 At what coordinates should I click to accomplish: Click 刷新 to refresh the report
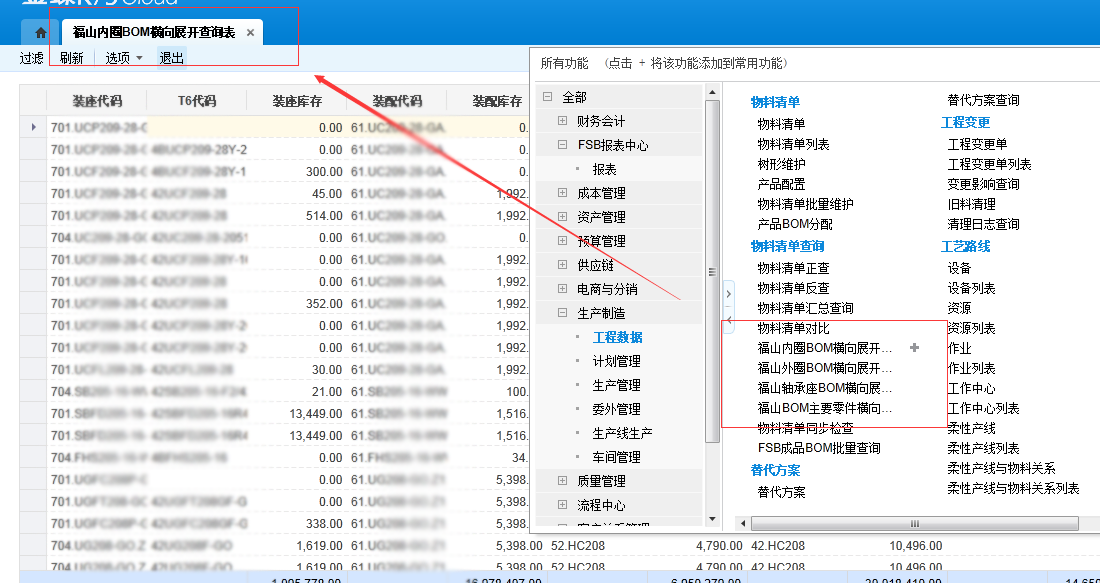pos(72,58)
